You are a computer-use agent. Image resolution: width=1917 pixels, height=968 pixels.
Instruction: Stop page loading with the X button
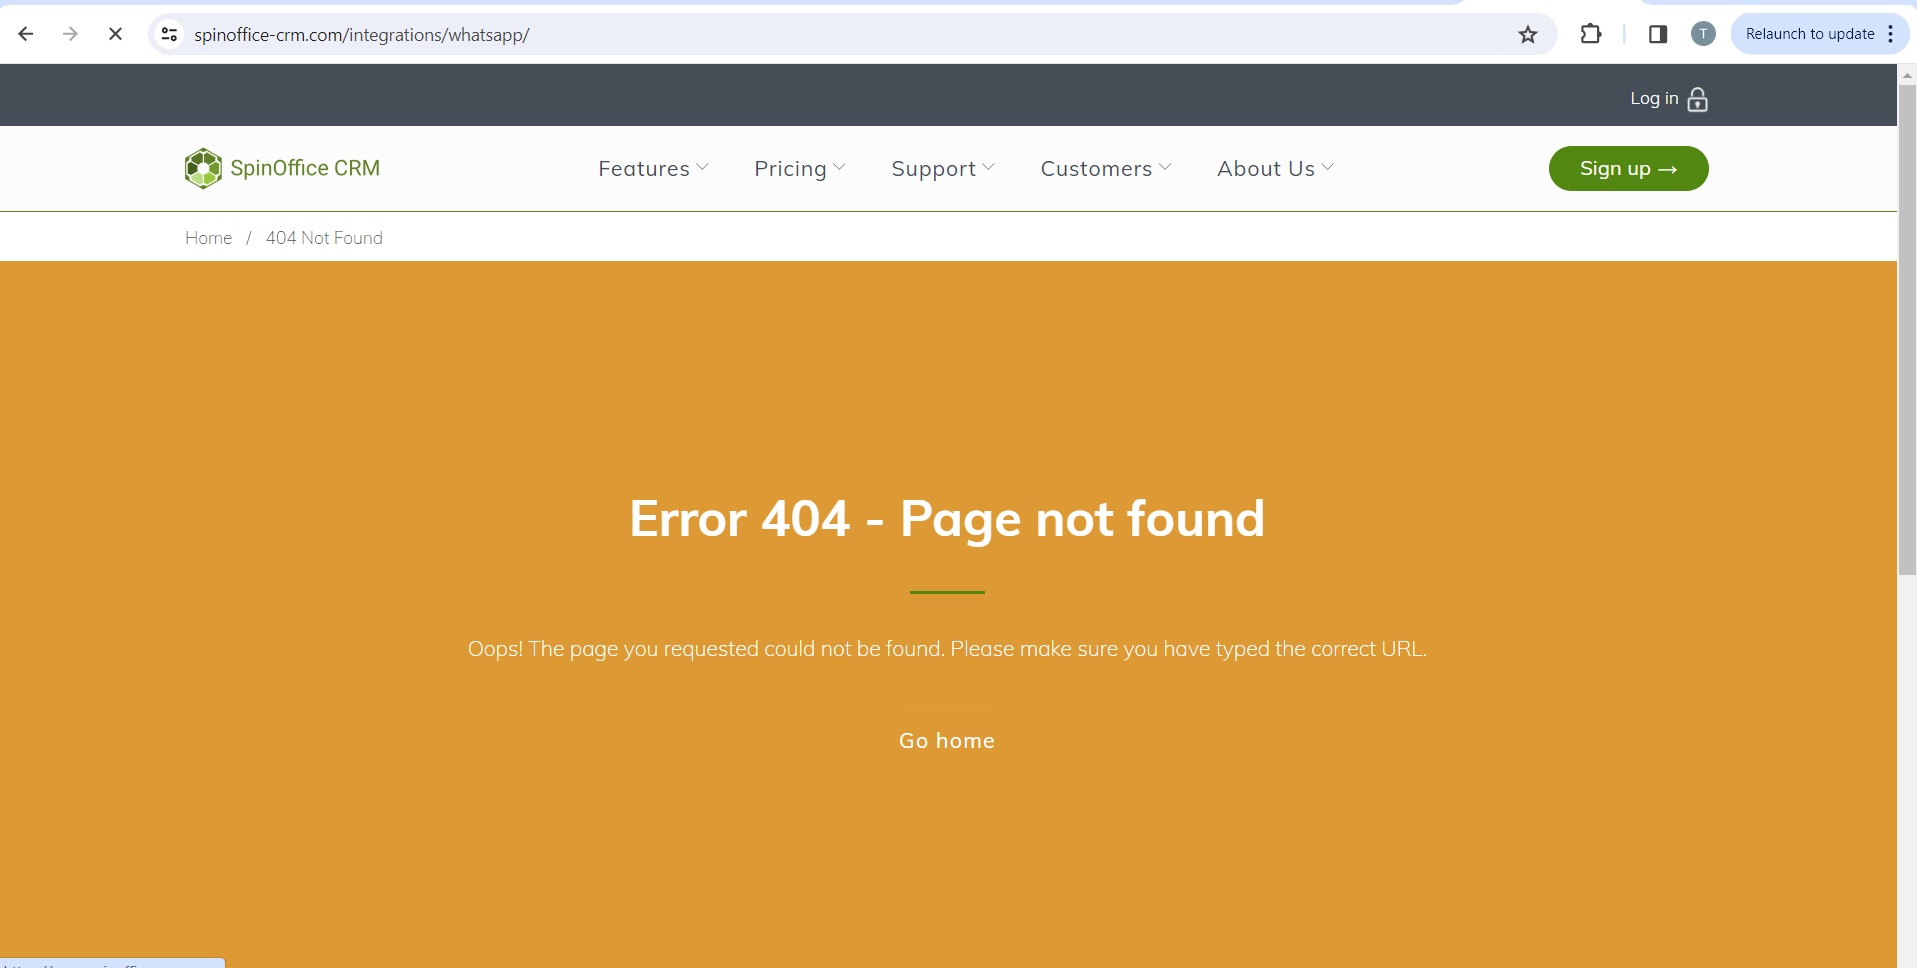(115, 34)
